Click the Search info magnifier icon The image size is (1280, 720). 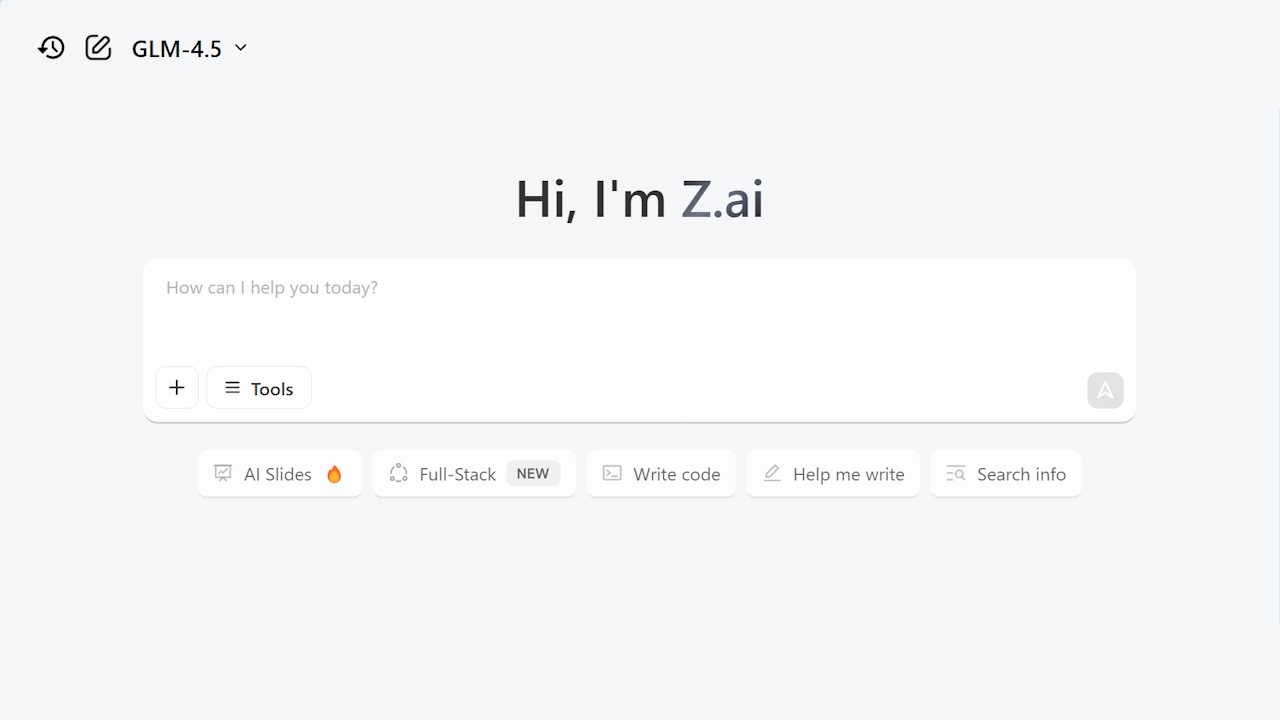point(954,473)
